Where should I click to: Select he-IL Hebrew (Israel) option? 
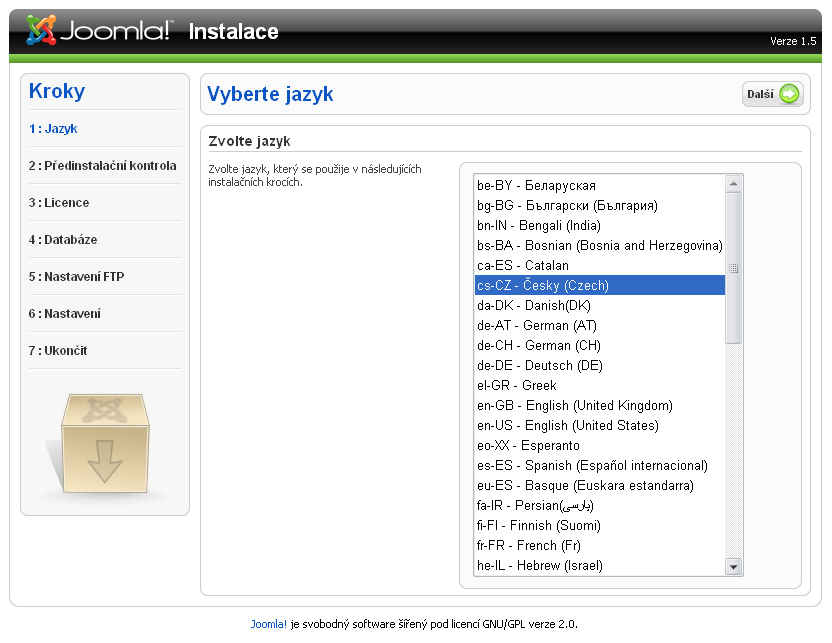600,566
